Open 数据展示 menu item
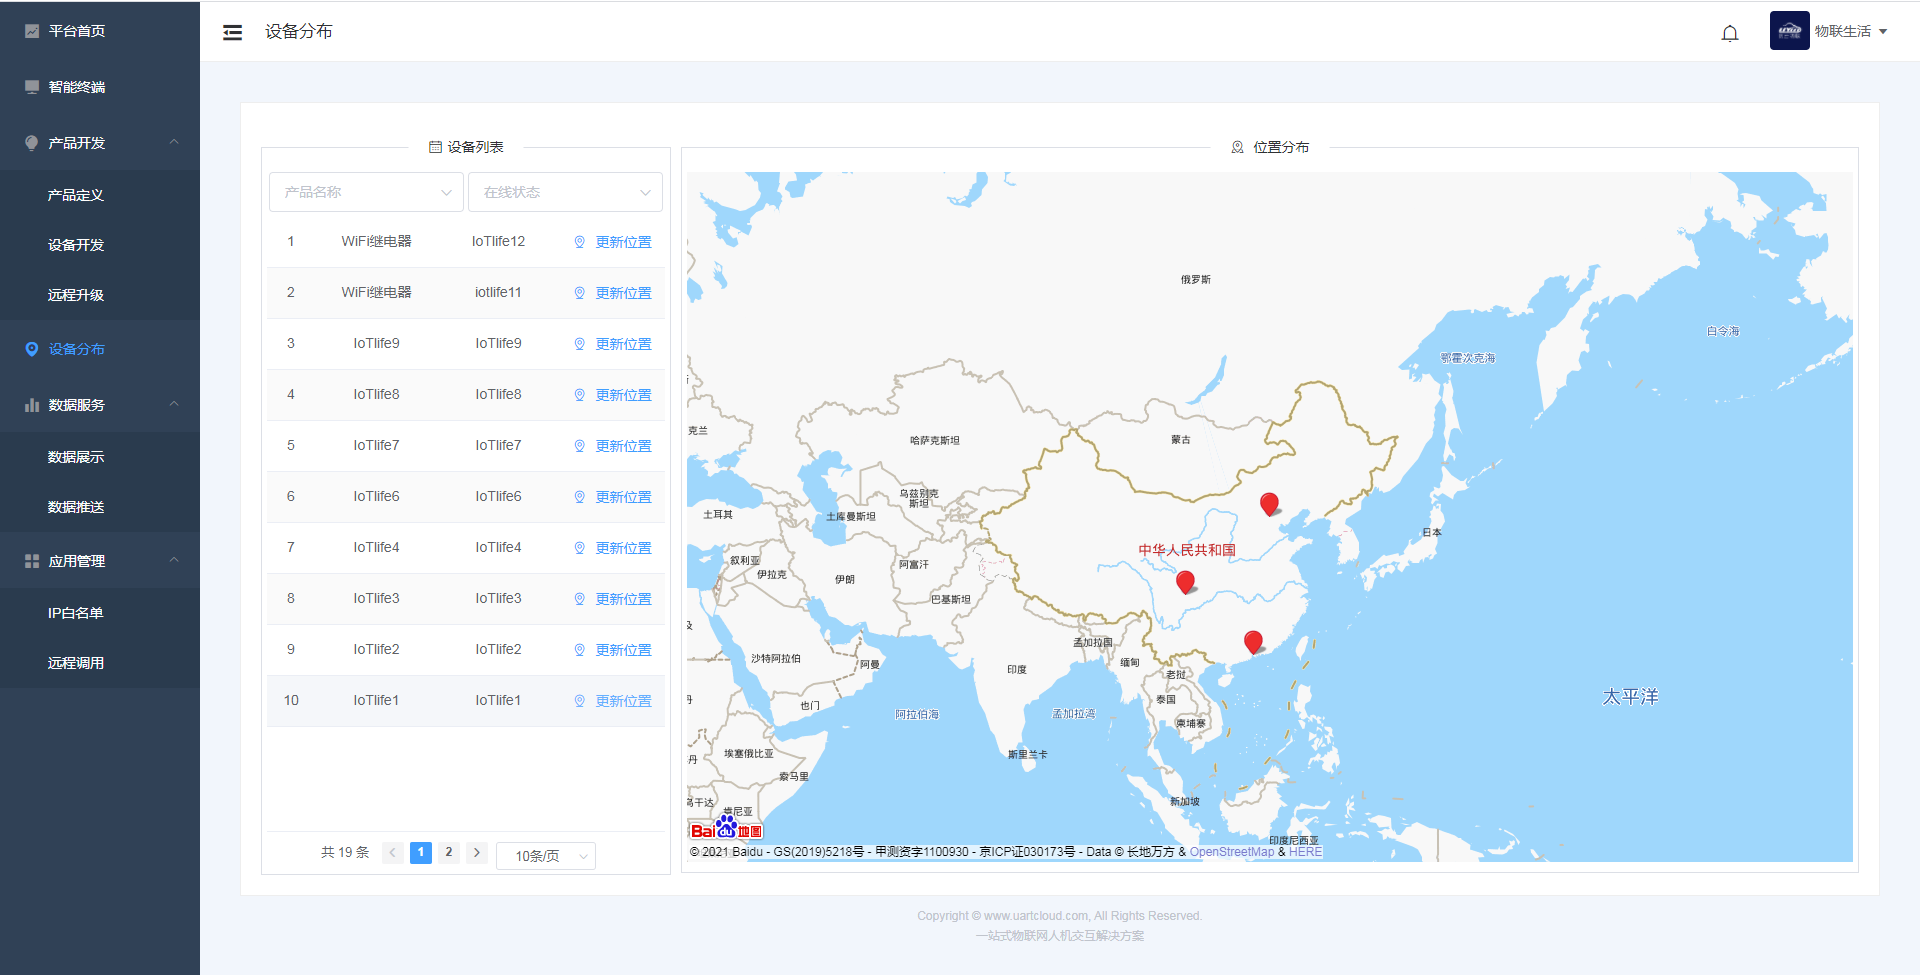 coord(100,457)
